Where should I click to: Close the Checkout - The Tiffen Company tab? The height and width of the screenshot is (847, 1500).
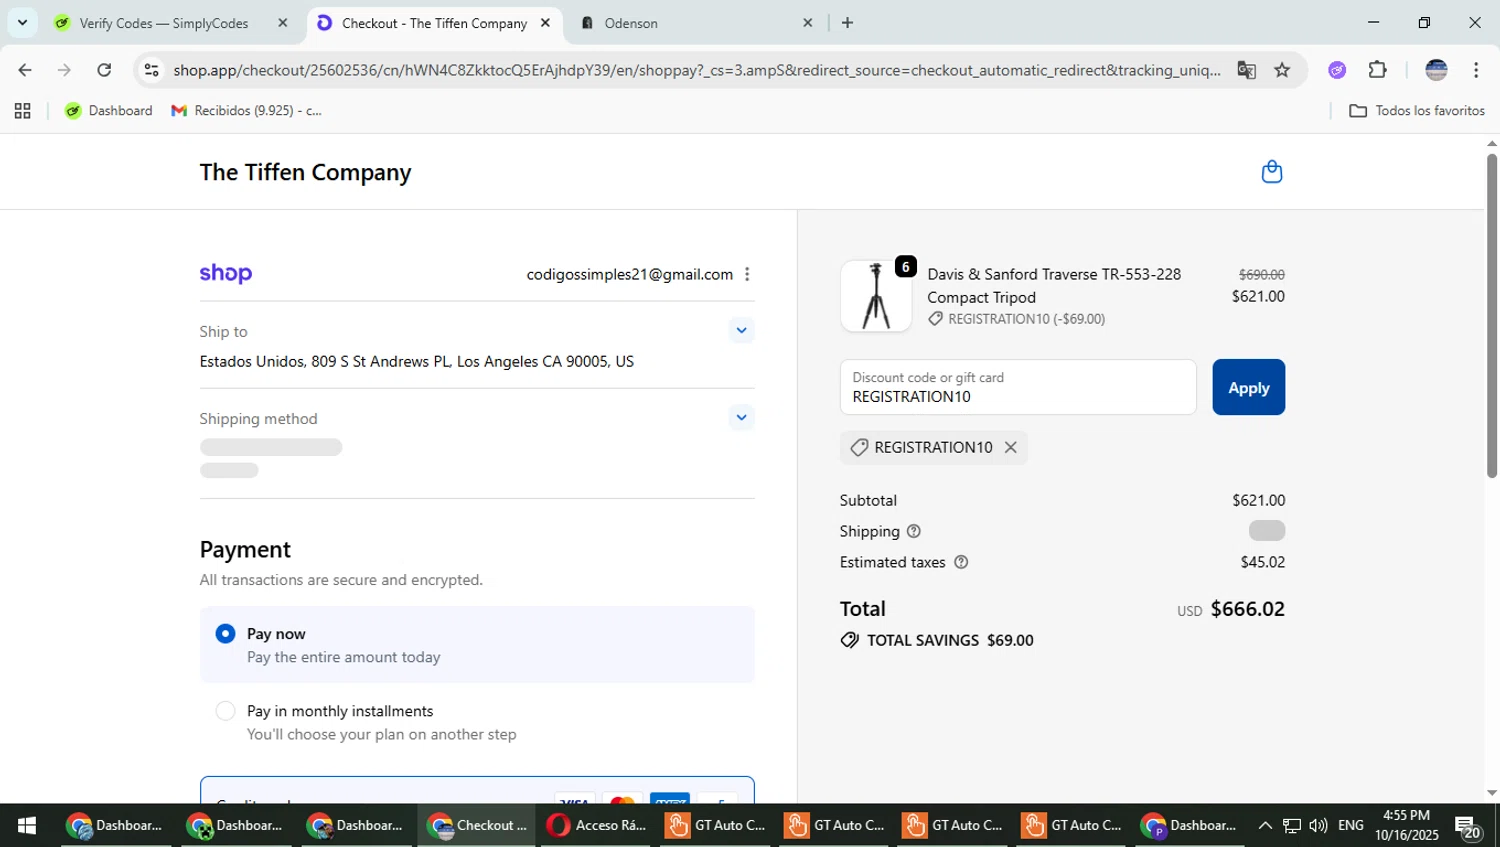[545, 22]
